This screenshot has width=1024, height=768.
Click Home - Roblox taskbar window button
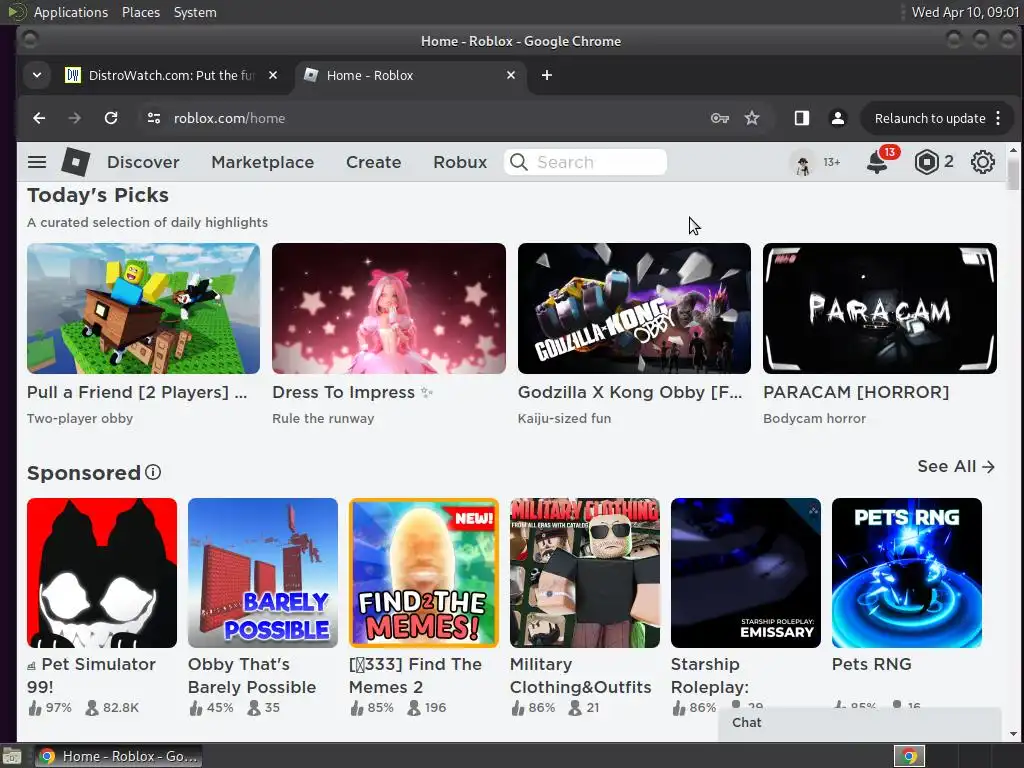pyautogui.click(x=118, y=756)
